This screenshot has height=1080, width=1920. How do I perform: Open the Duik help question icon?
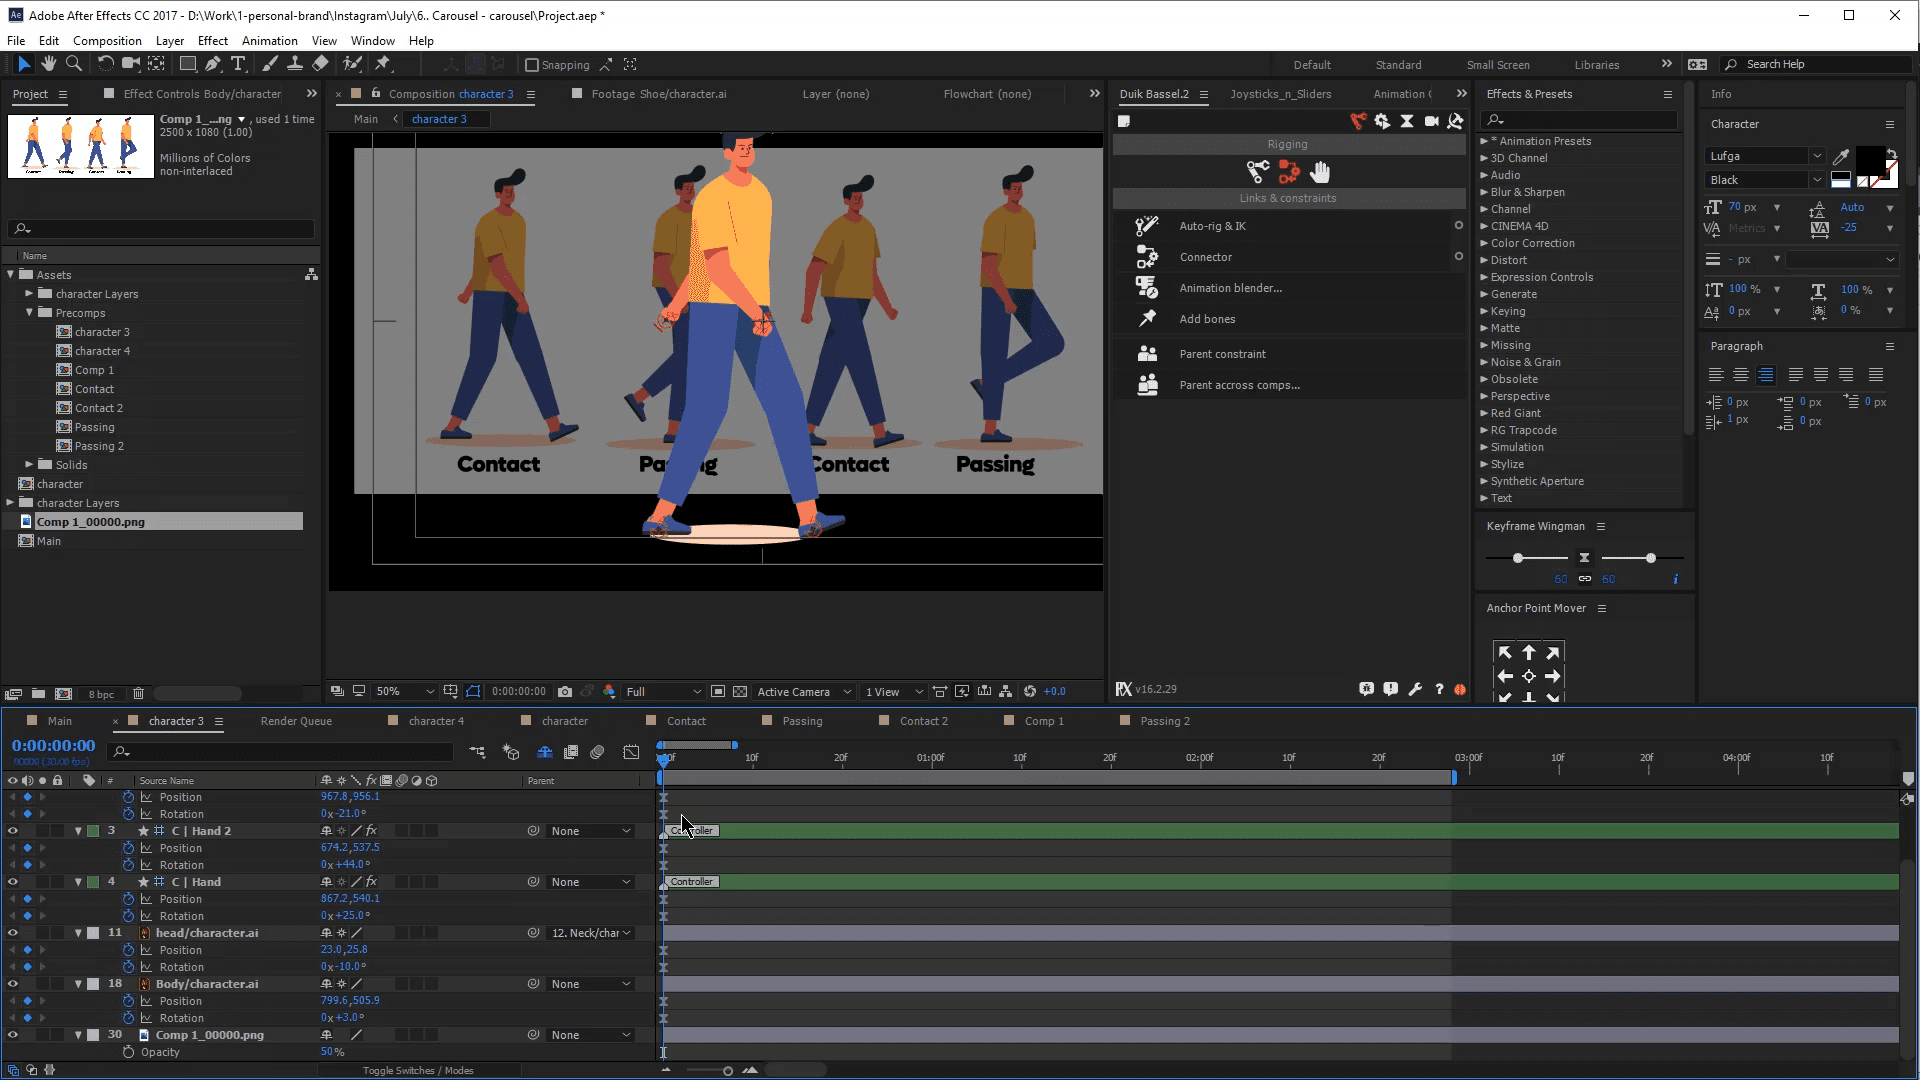point(1439,689)
